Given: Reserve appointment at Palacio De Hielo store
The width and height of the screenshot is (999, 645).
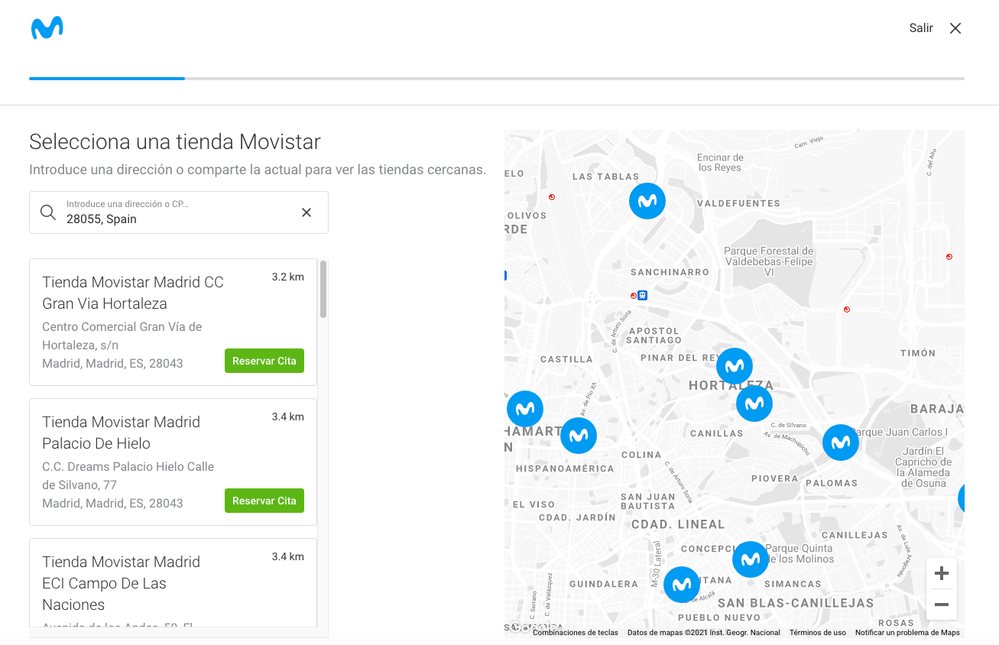Looking at the screenshot, I should pyautogui.click(x=264, y=501).
